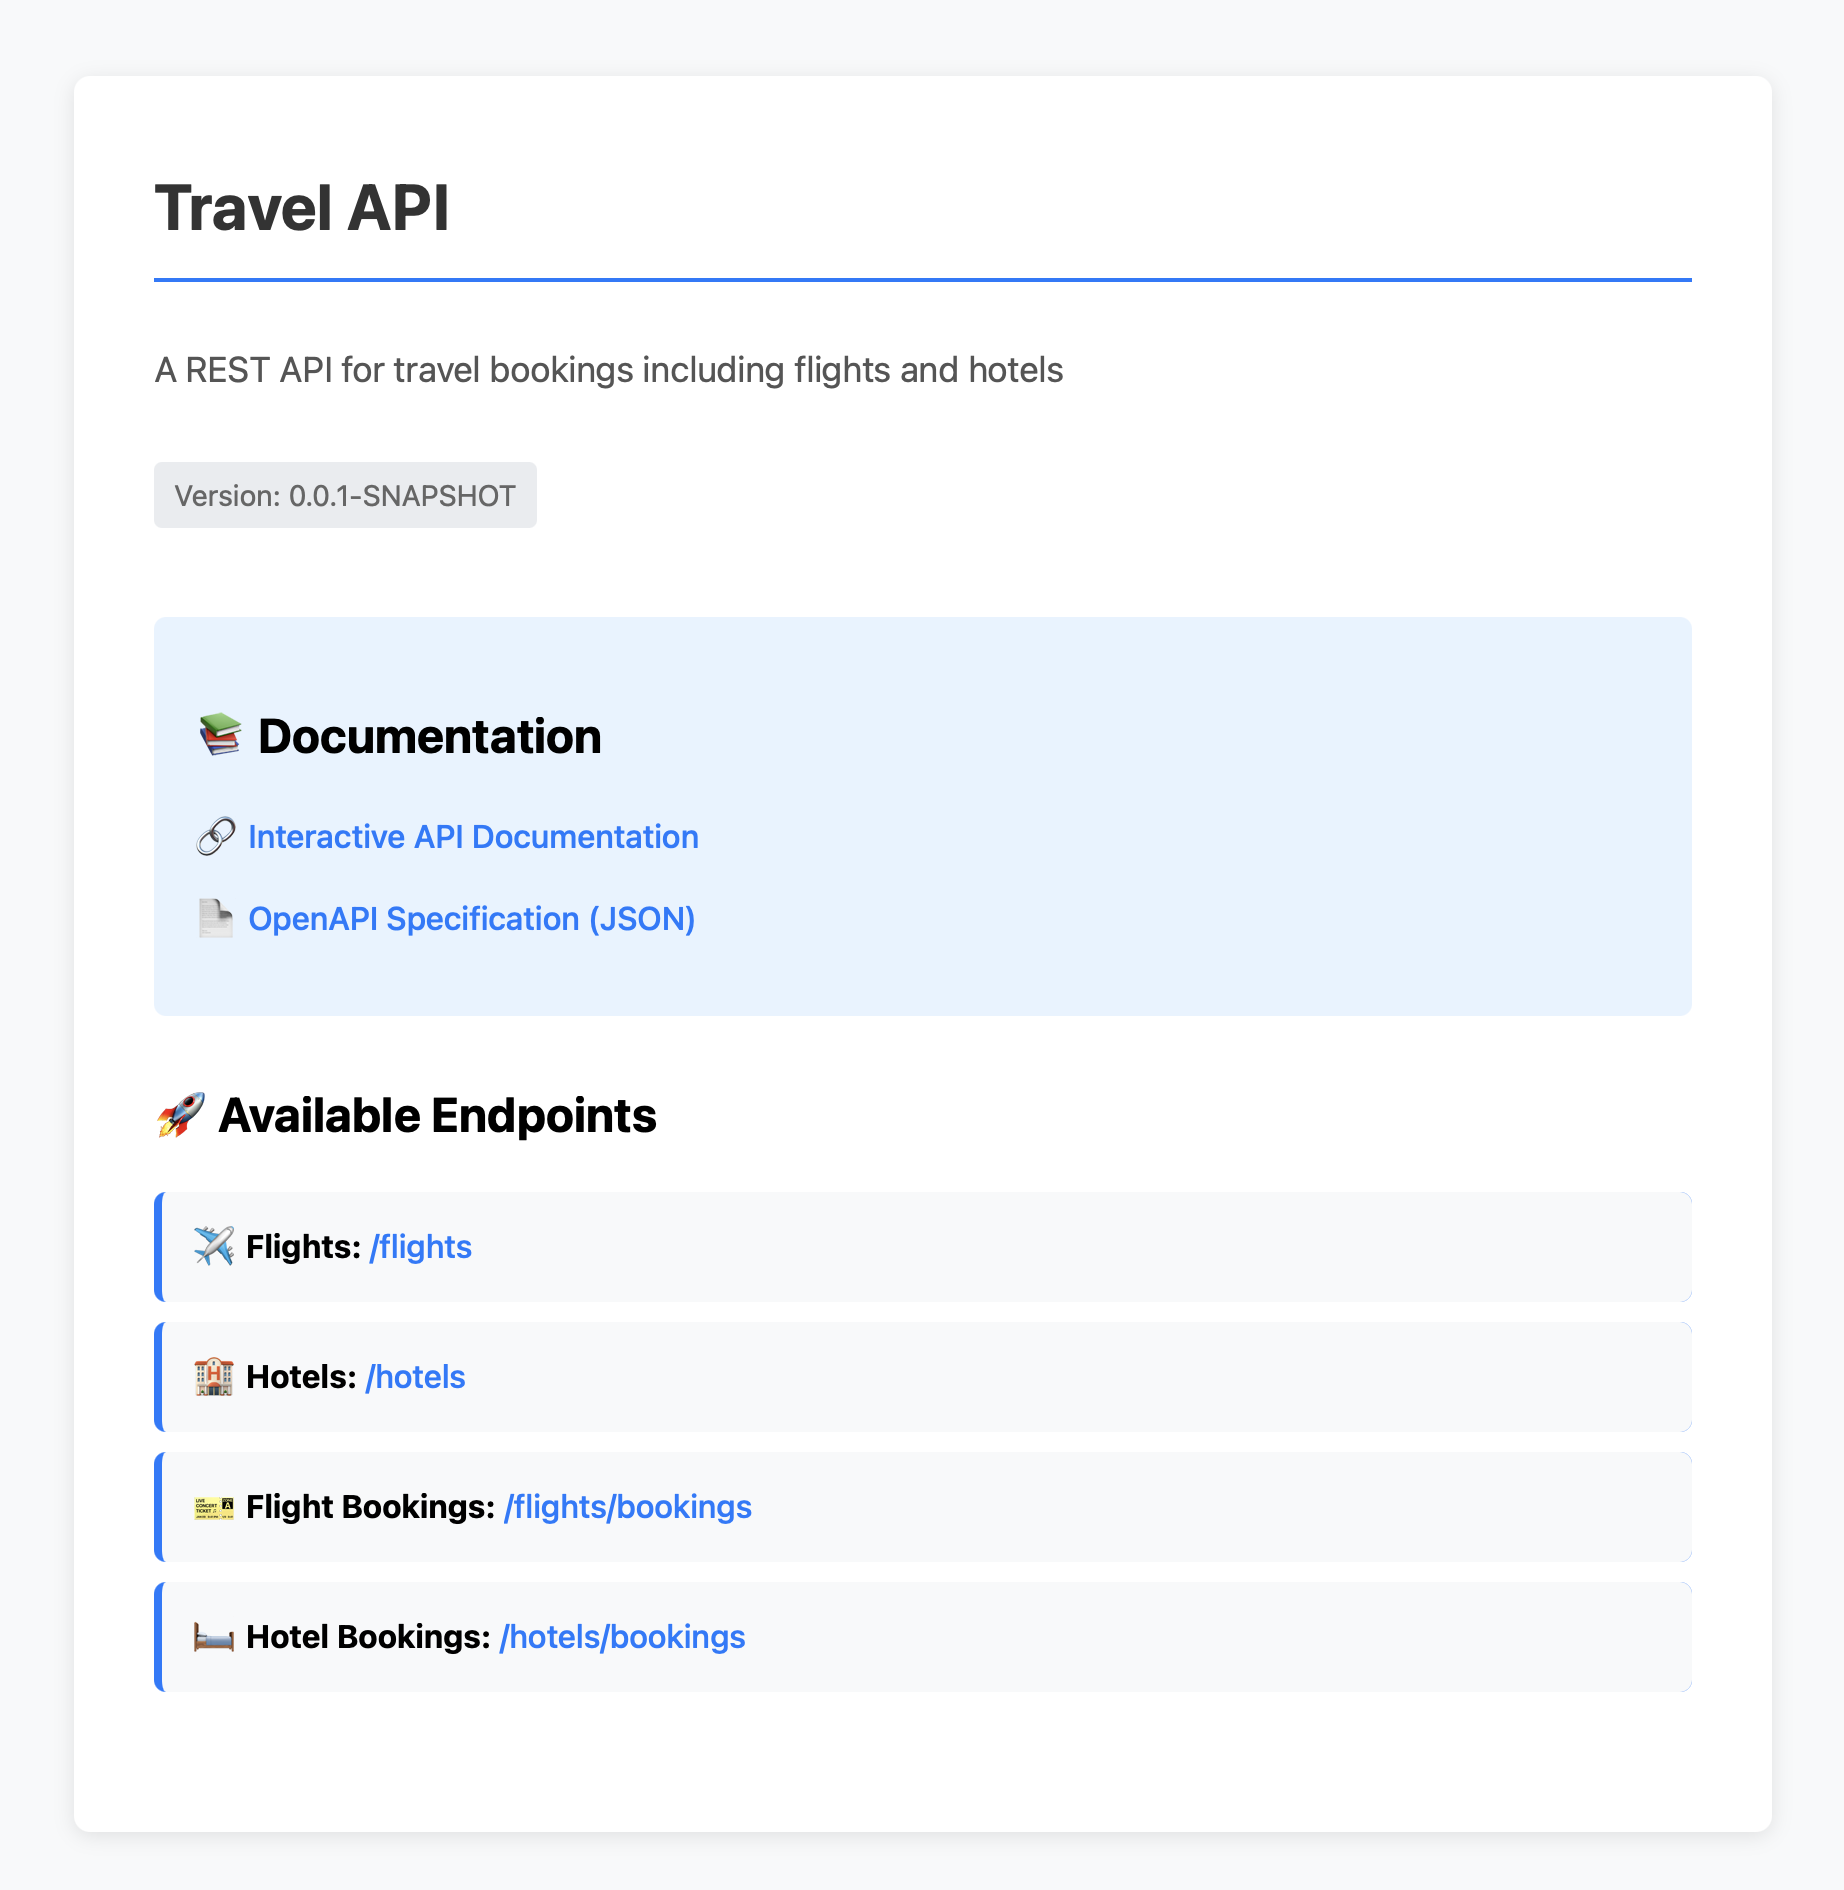Click the Travel API page title

[x=302, y=207]
